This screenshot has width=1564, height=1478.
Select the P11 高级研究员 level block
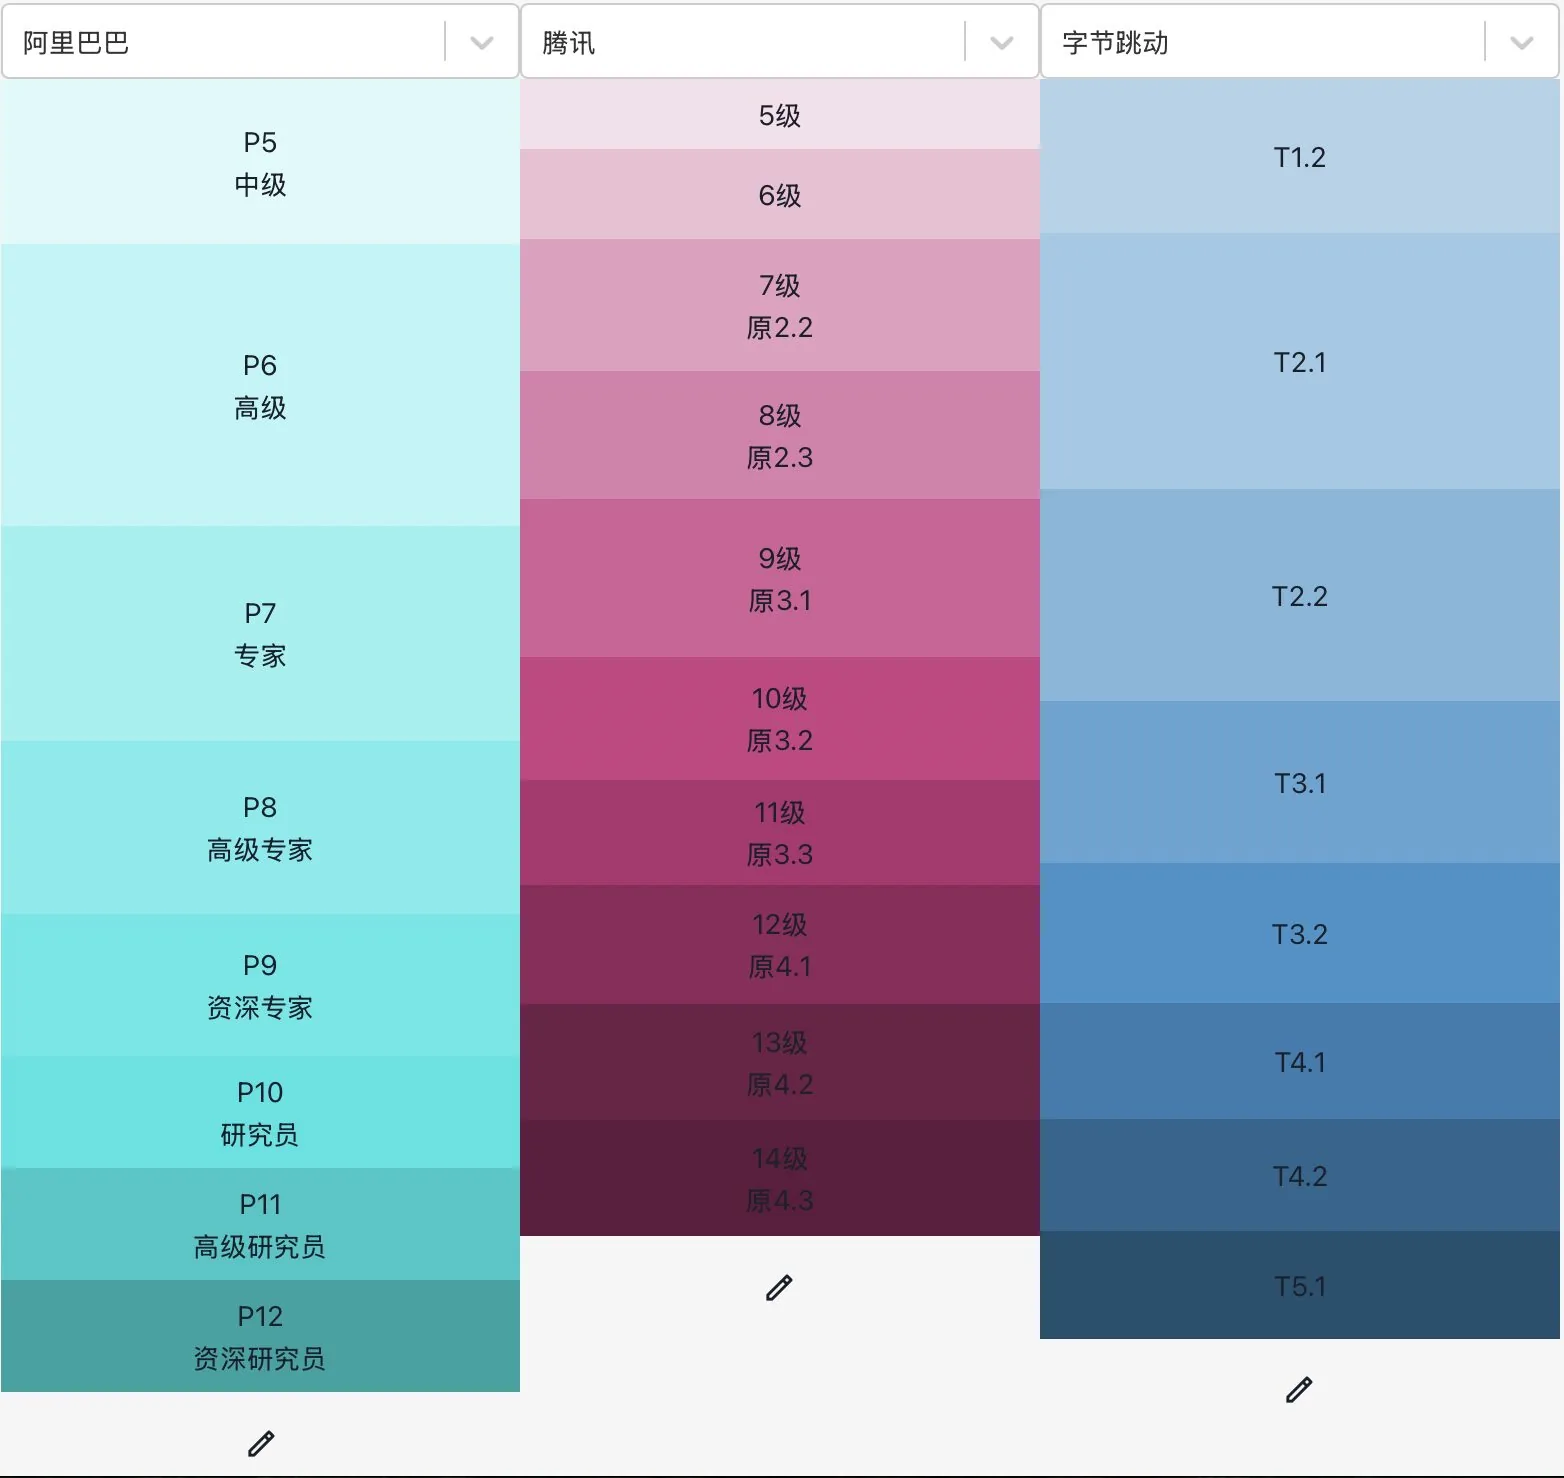coord(260,1224)
